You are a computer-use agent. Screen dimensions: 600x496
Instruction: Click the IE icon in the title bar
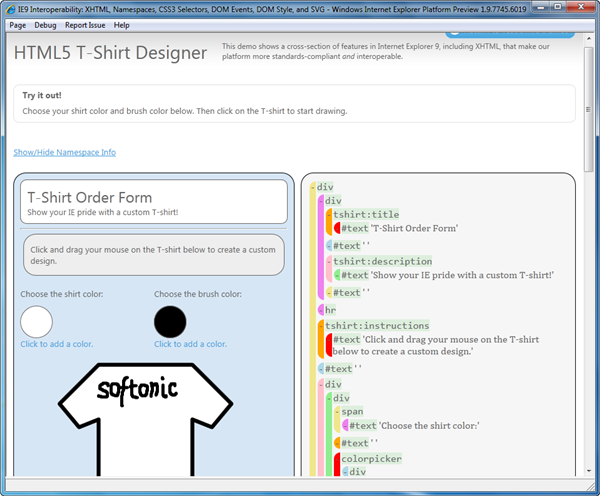coord(9,8)
